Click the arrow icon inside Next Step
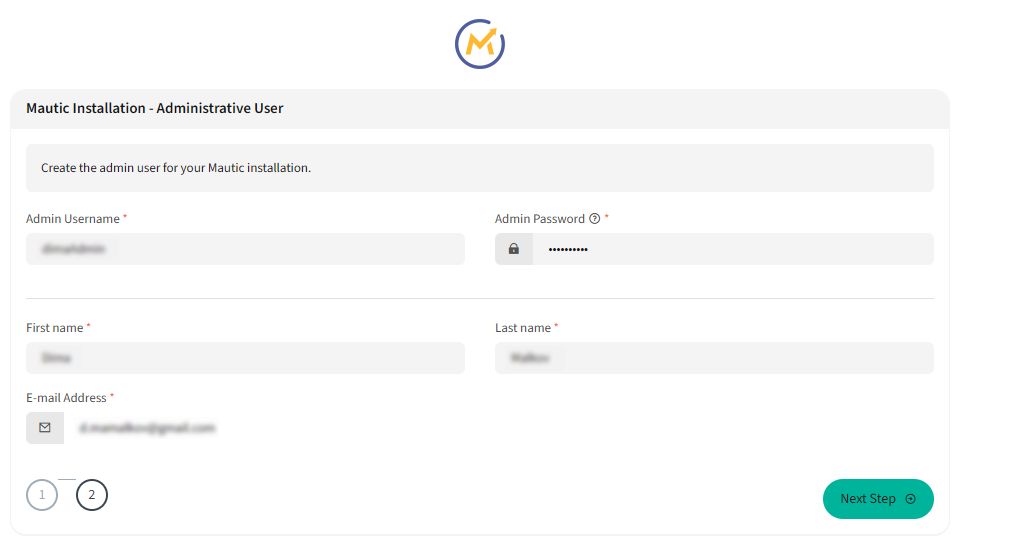The image size is (1027, 536). tap(910, 499)
